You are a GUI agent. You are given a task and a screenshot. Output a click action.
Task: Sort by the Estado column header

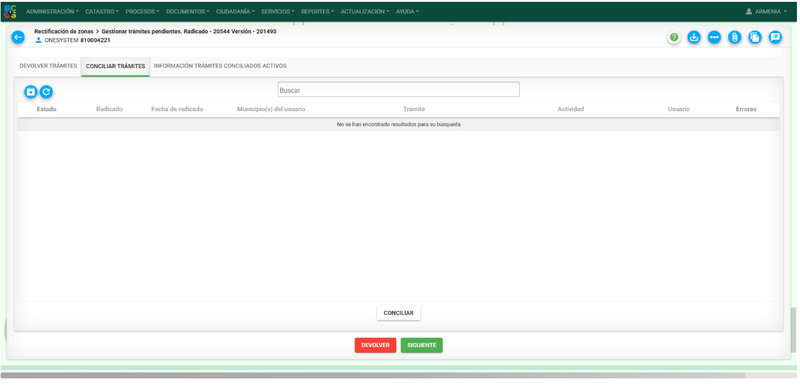click(46, 109)
